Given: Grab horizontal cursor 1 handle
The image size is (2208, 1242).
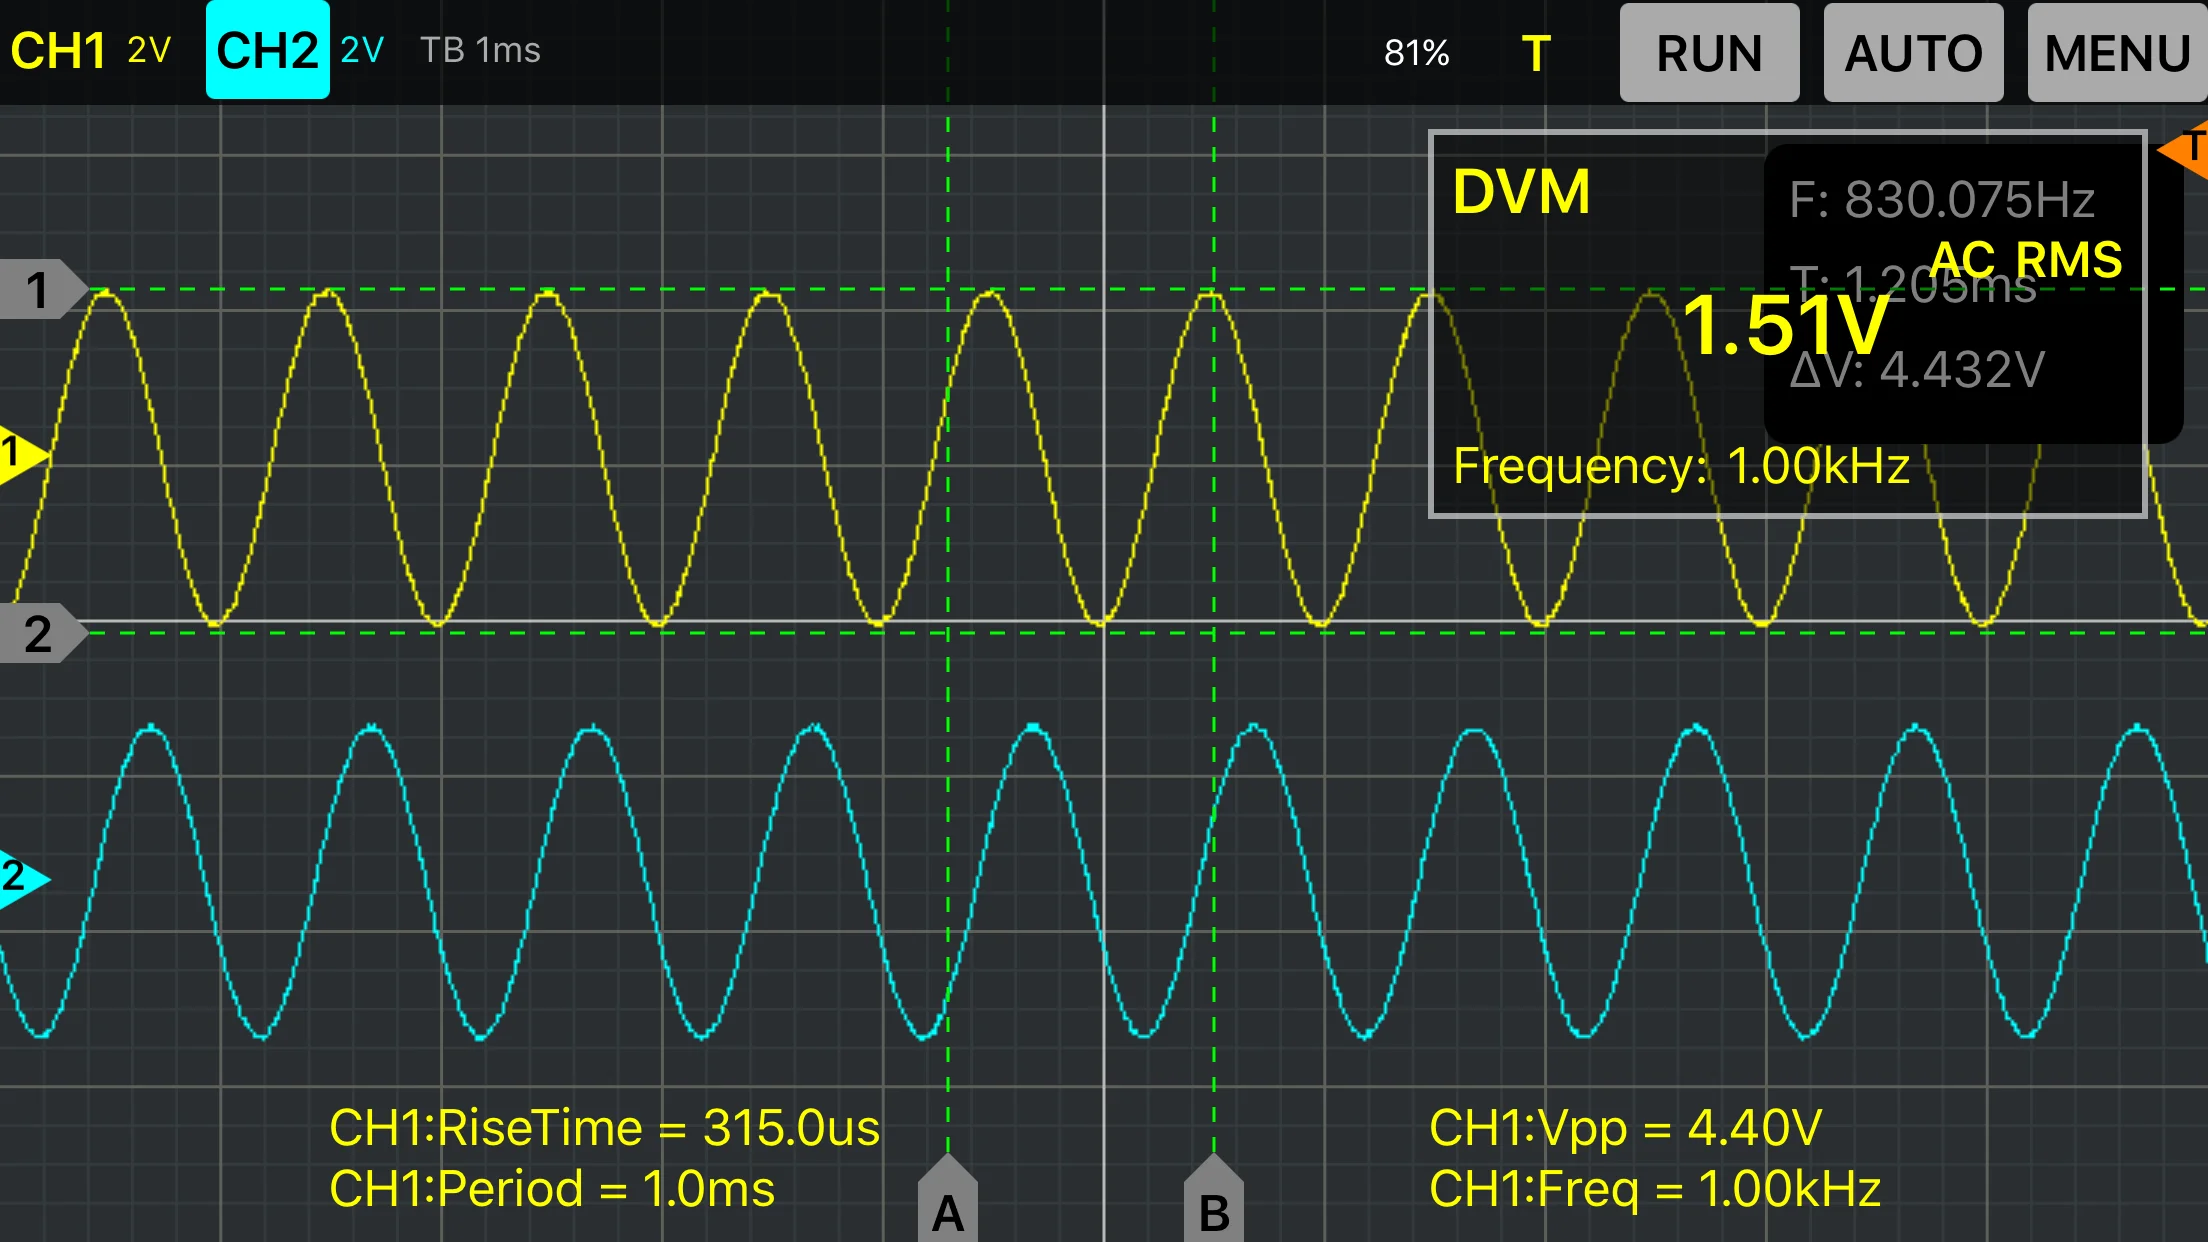Looking at the screenshot, I should click(x=40, y=290).
